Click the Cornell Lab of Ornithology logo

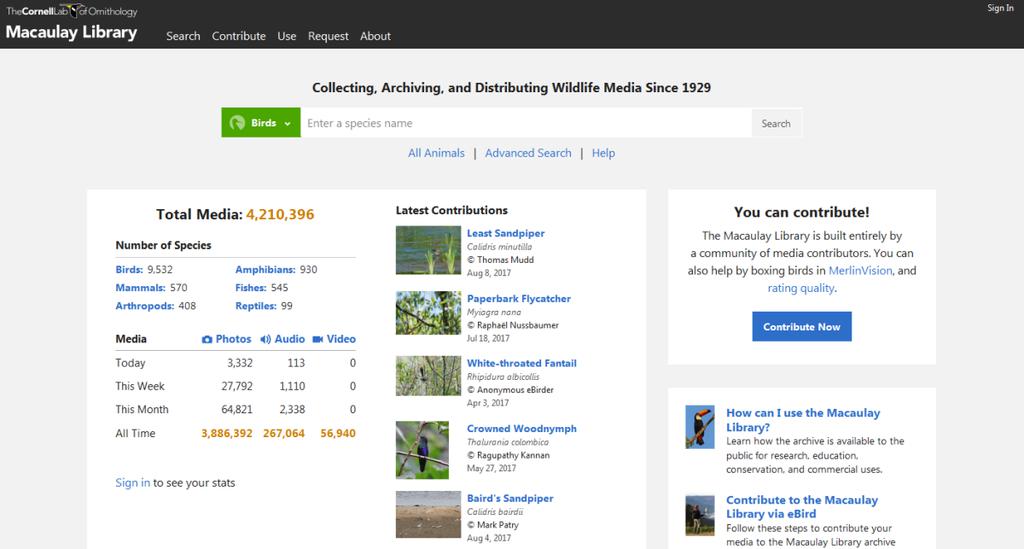[71, 12]
